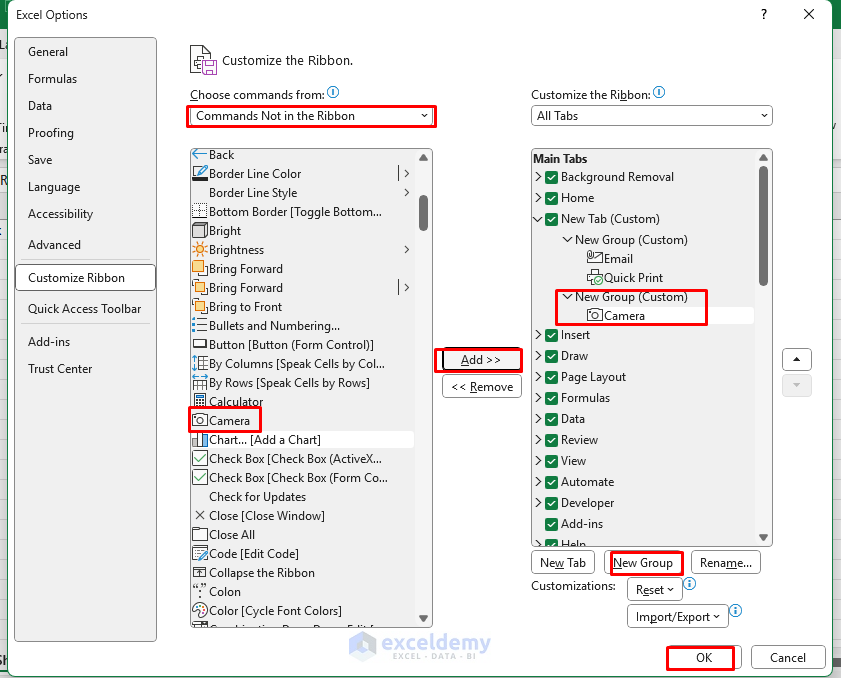Viewport: 841px width, 678px height.
Task: Expand Border Line Style submenu arrow
Action: pyautogui.click(x=407, y=192)
